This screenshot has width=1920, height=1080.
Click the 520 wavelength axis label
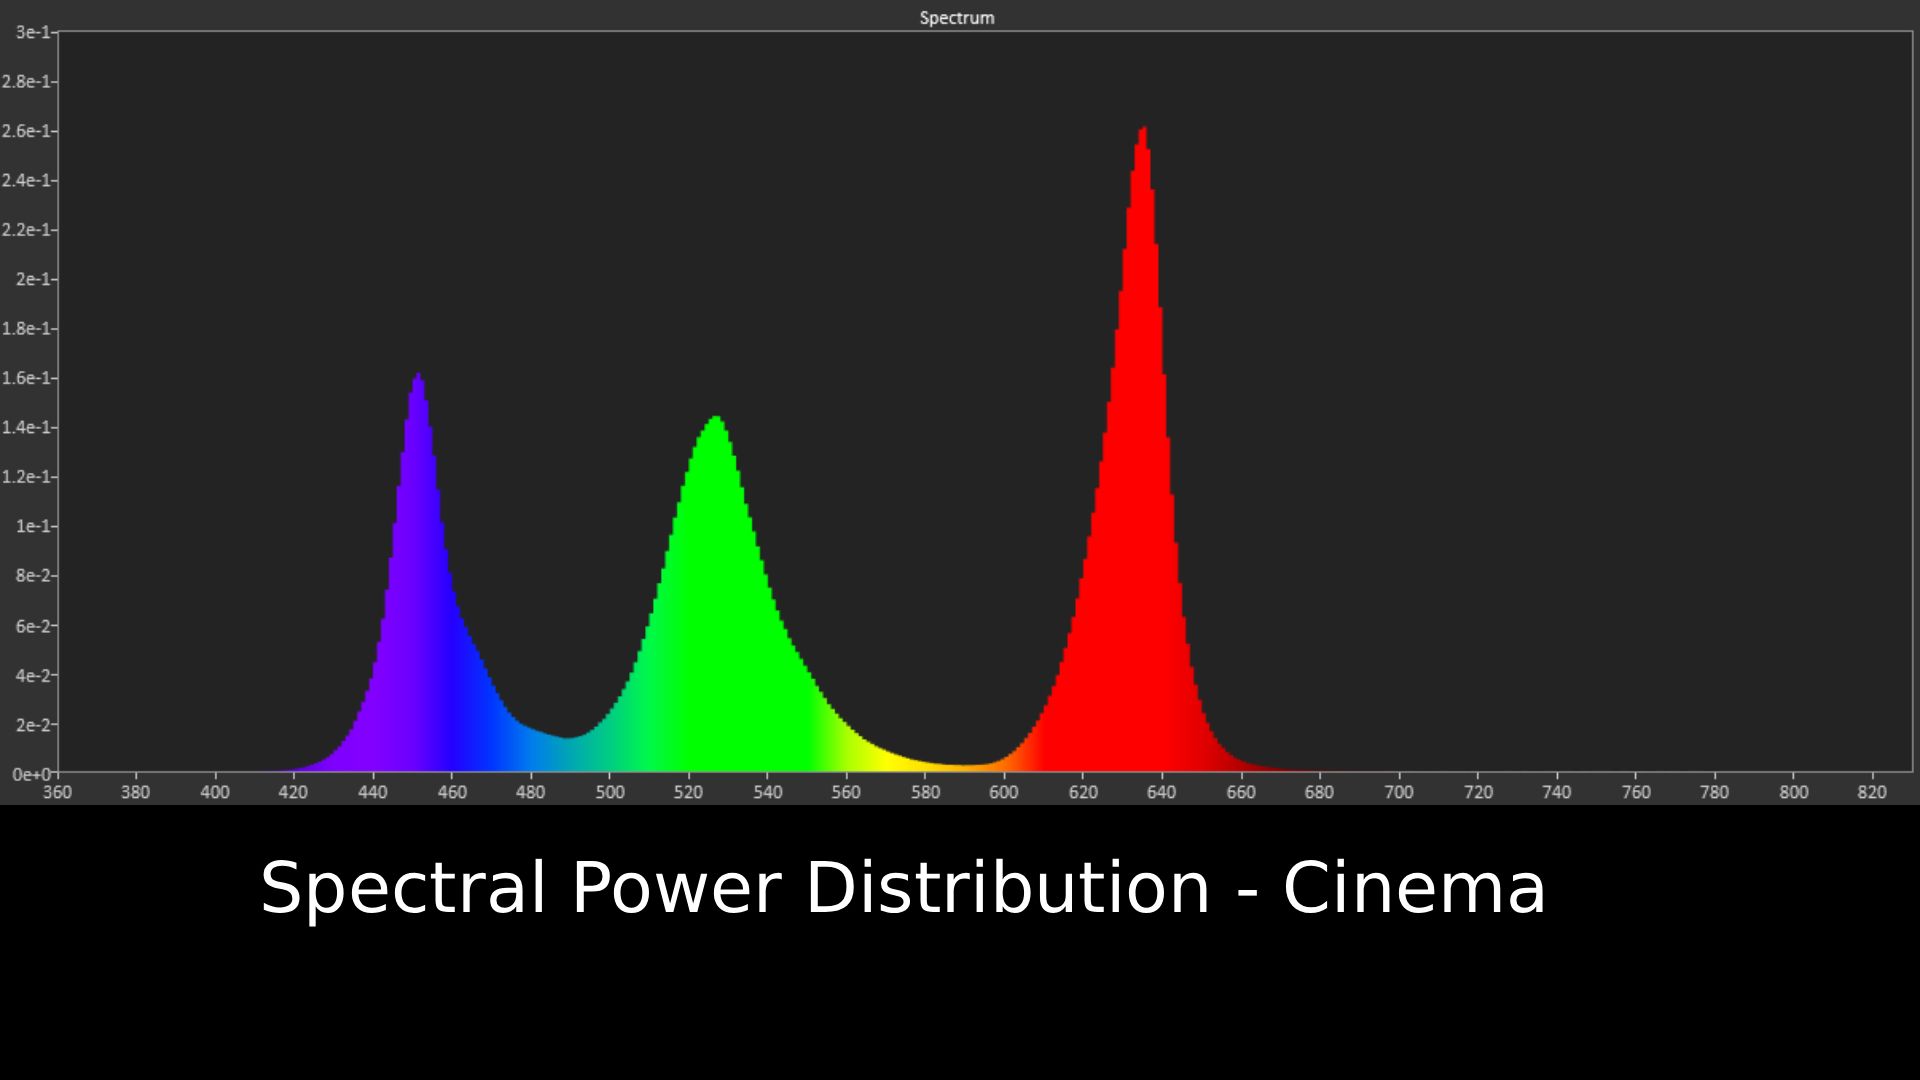688,792
